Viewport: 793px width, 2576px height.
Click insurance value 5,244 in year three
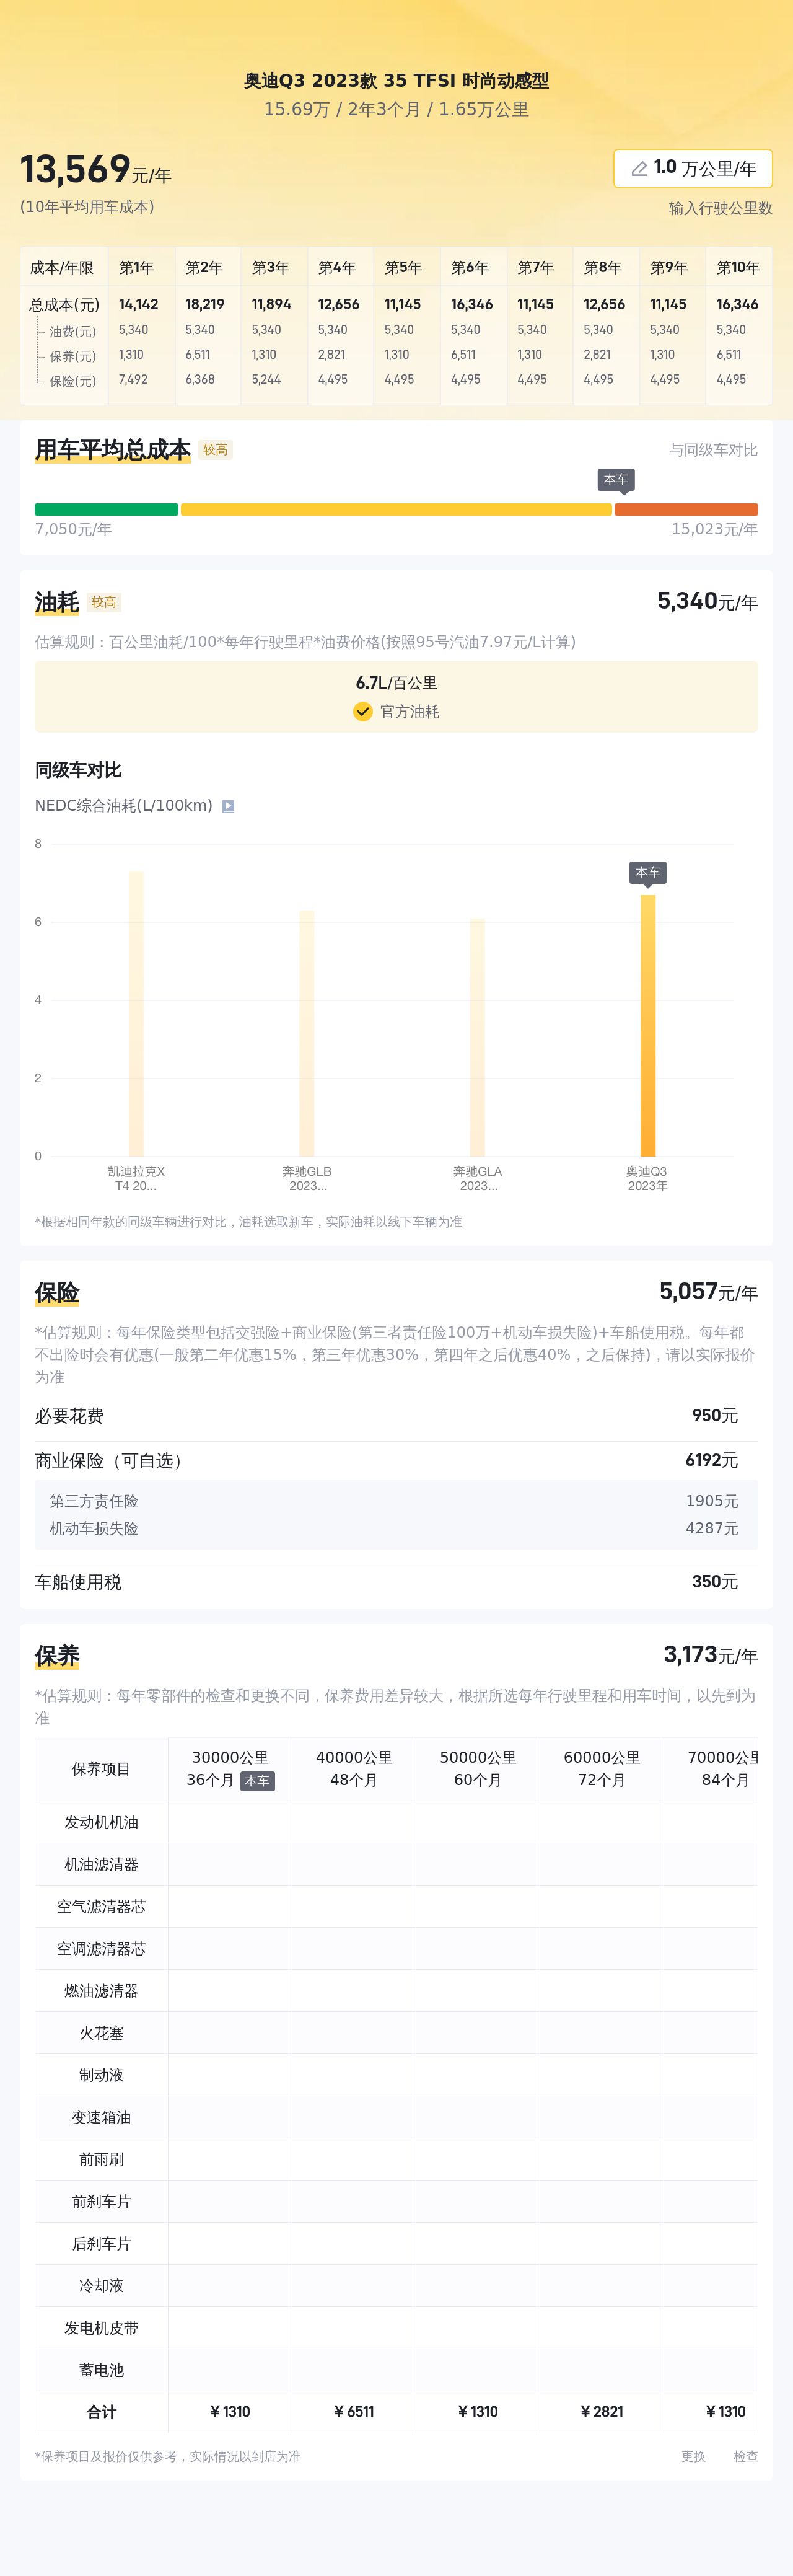(x=266, y=379)
